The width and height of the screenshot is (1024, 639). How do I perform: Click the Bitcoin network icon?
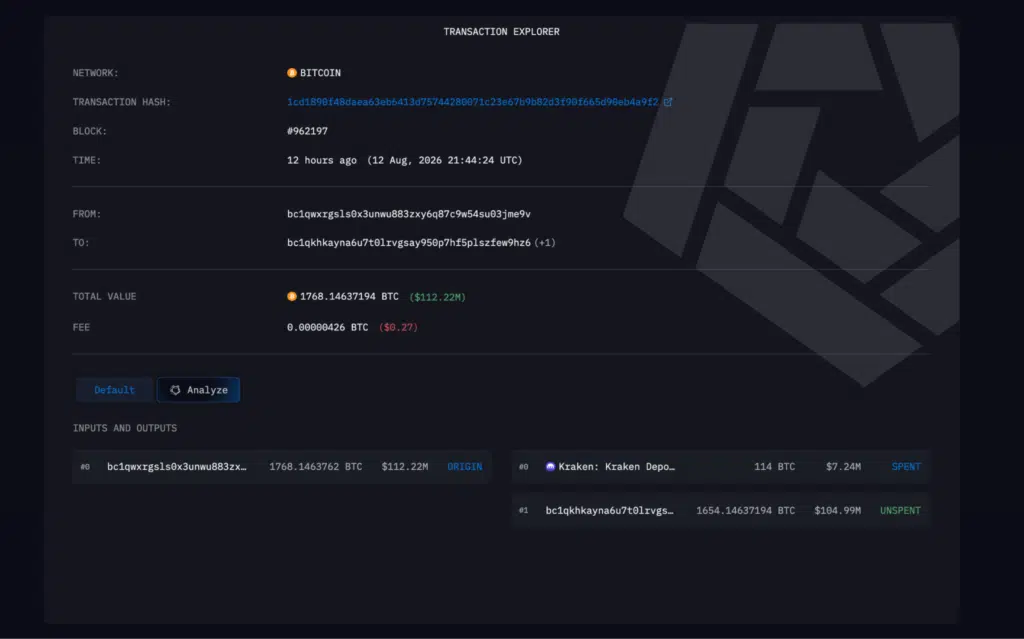(x=292, y=73)
